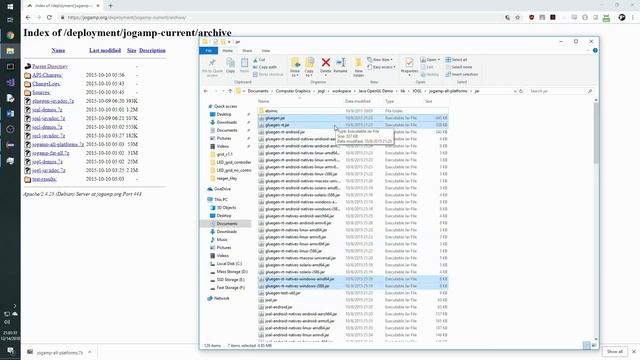The image size is (640, 360).
Task: Open a new Chrome tab
Action: (111, 6)
